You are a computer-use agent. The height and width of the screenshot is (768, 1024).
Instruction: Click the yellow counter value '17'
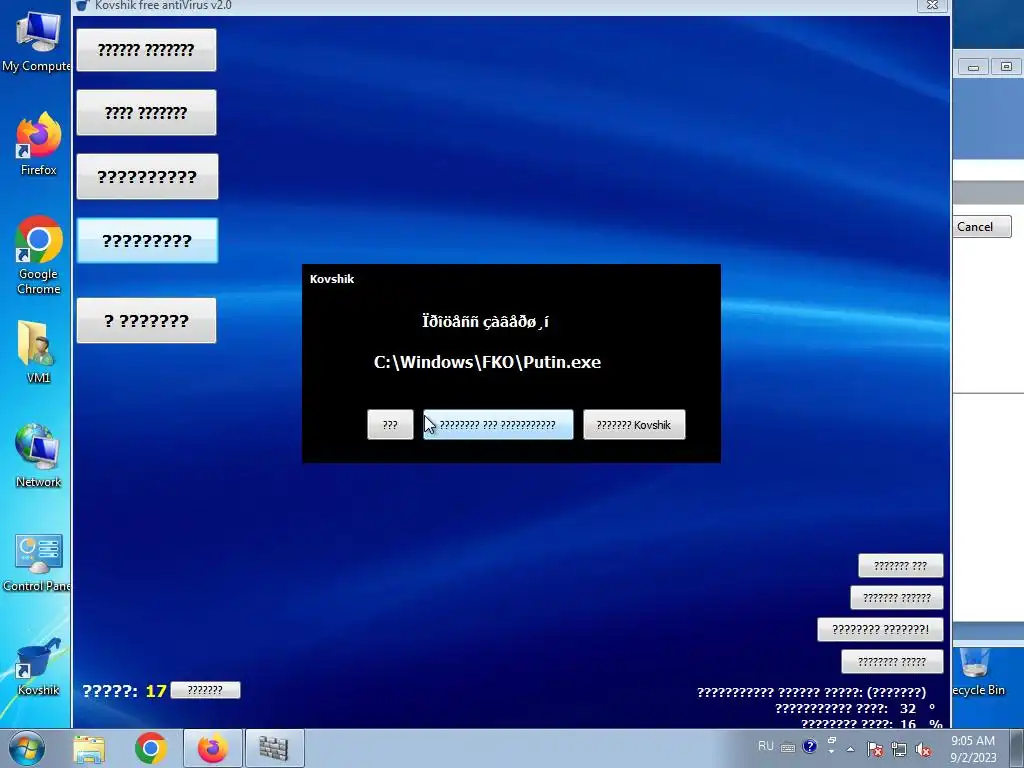[x=155, y=691]
